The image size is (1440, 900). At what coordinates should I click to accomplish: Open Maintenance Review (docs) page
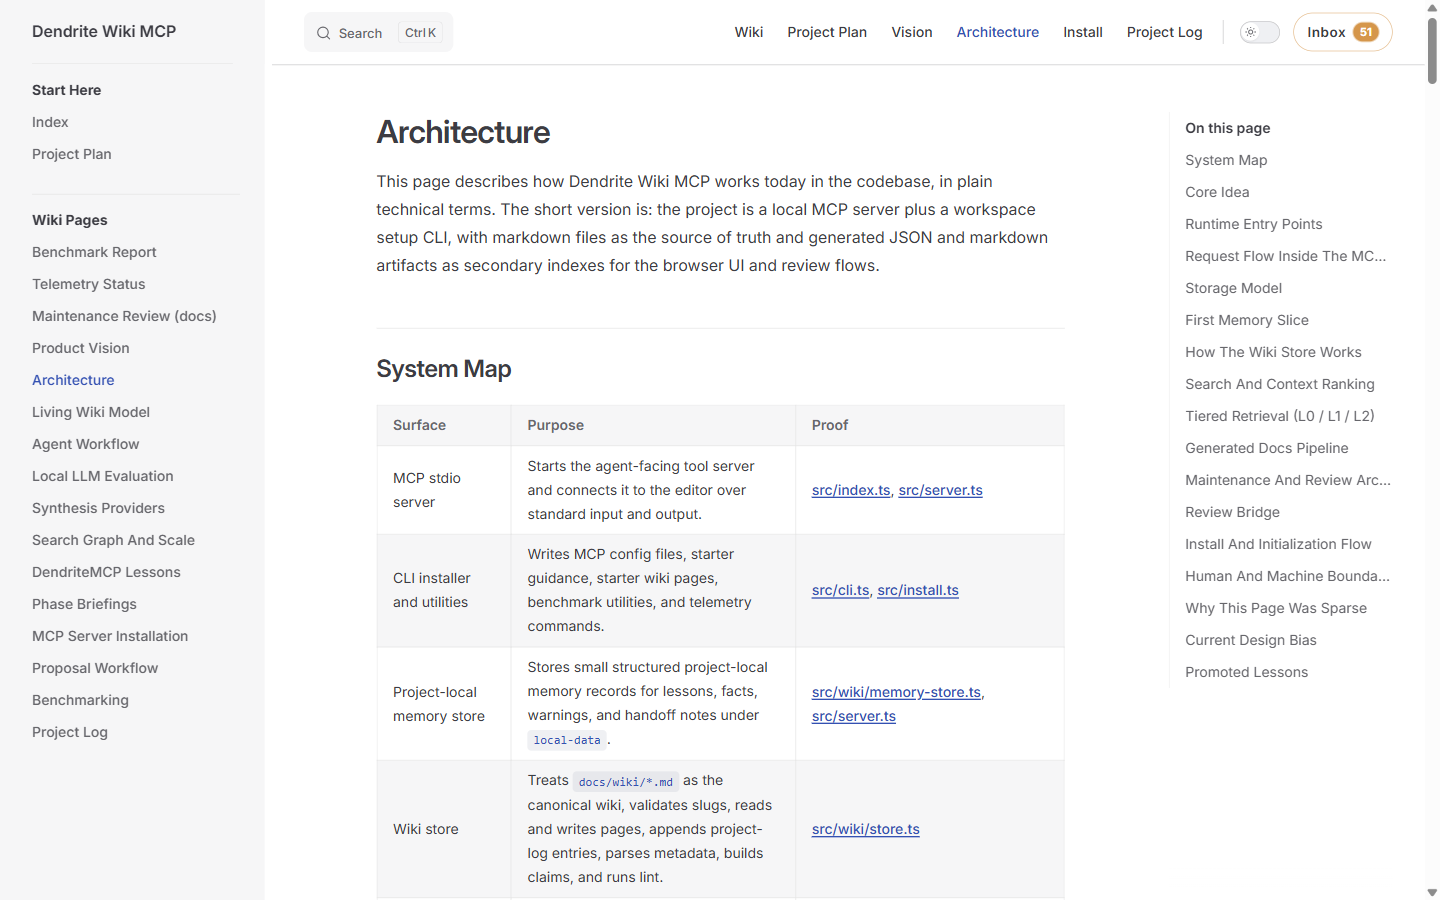click(124, 316)
